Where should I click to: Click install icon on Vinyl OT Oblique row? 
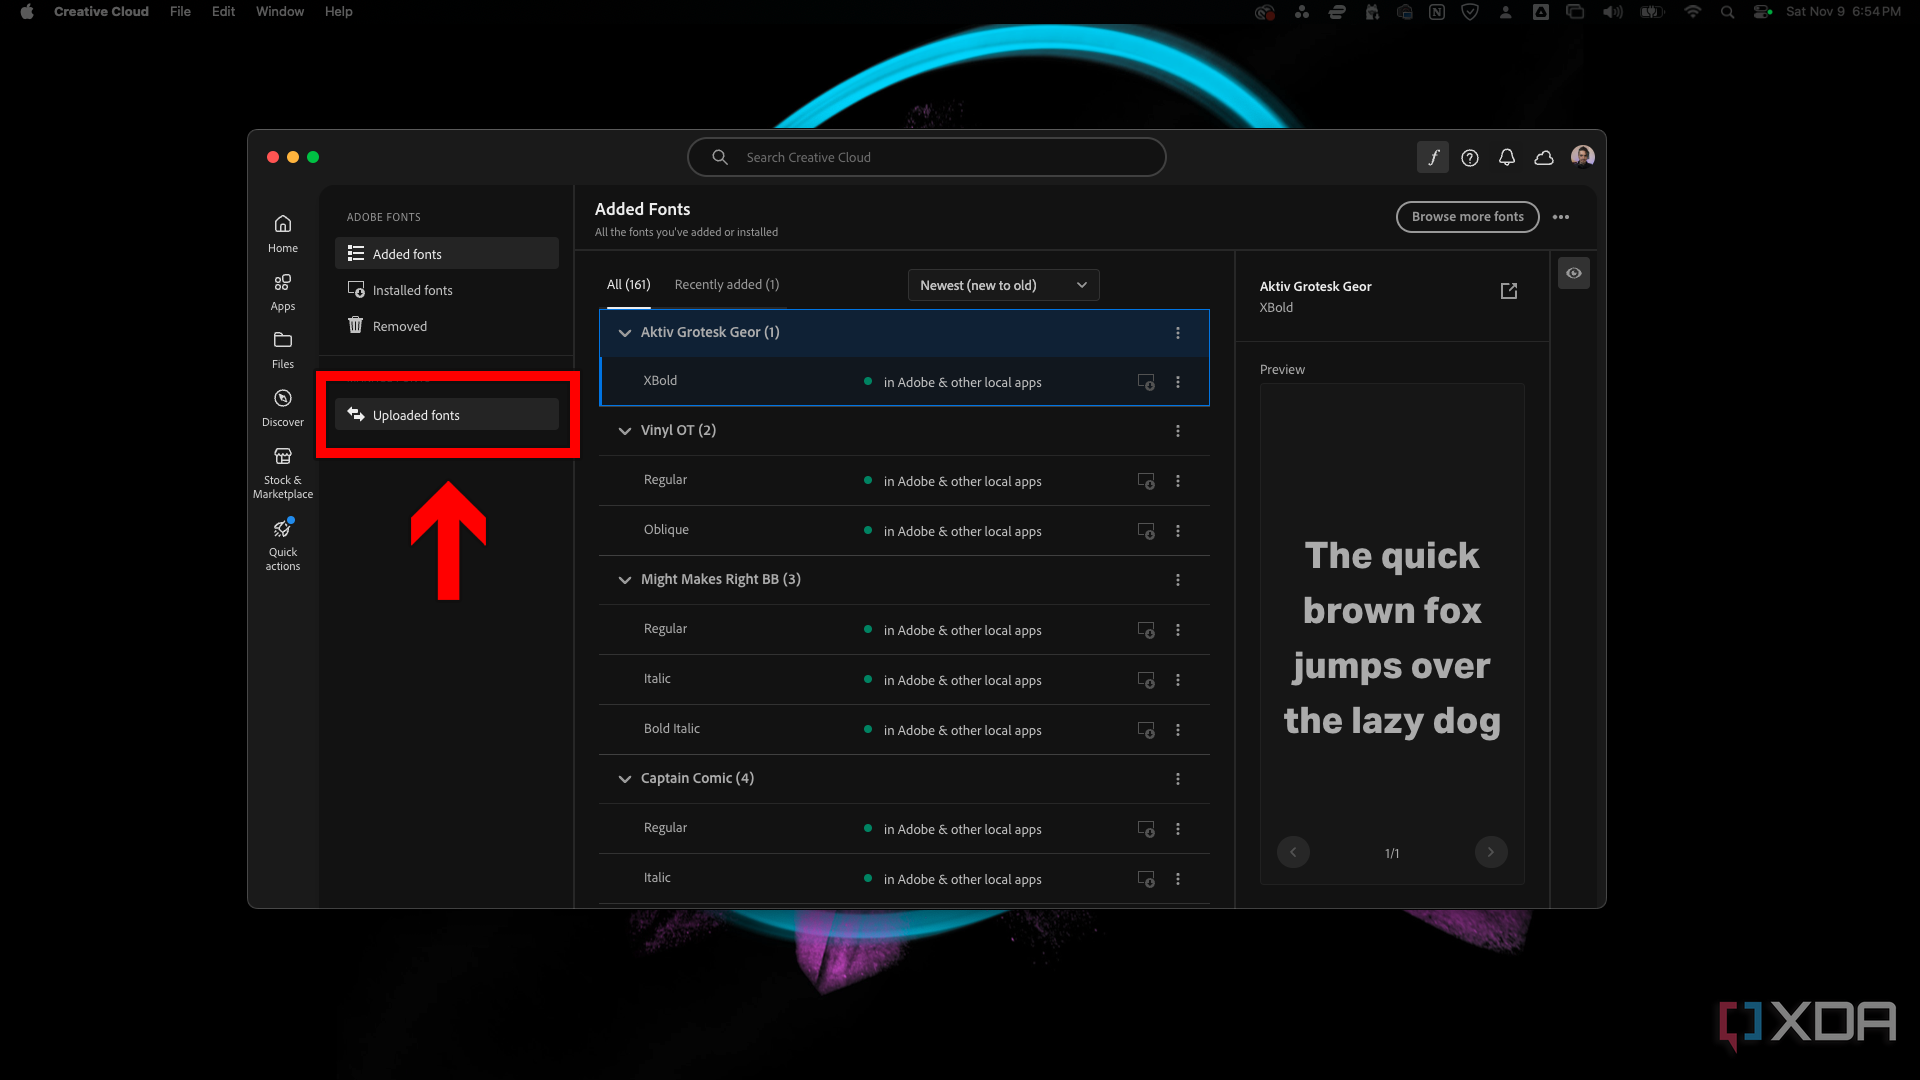coord(1146,531)
